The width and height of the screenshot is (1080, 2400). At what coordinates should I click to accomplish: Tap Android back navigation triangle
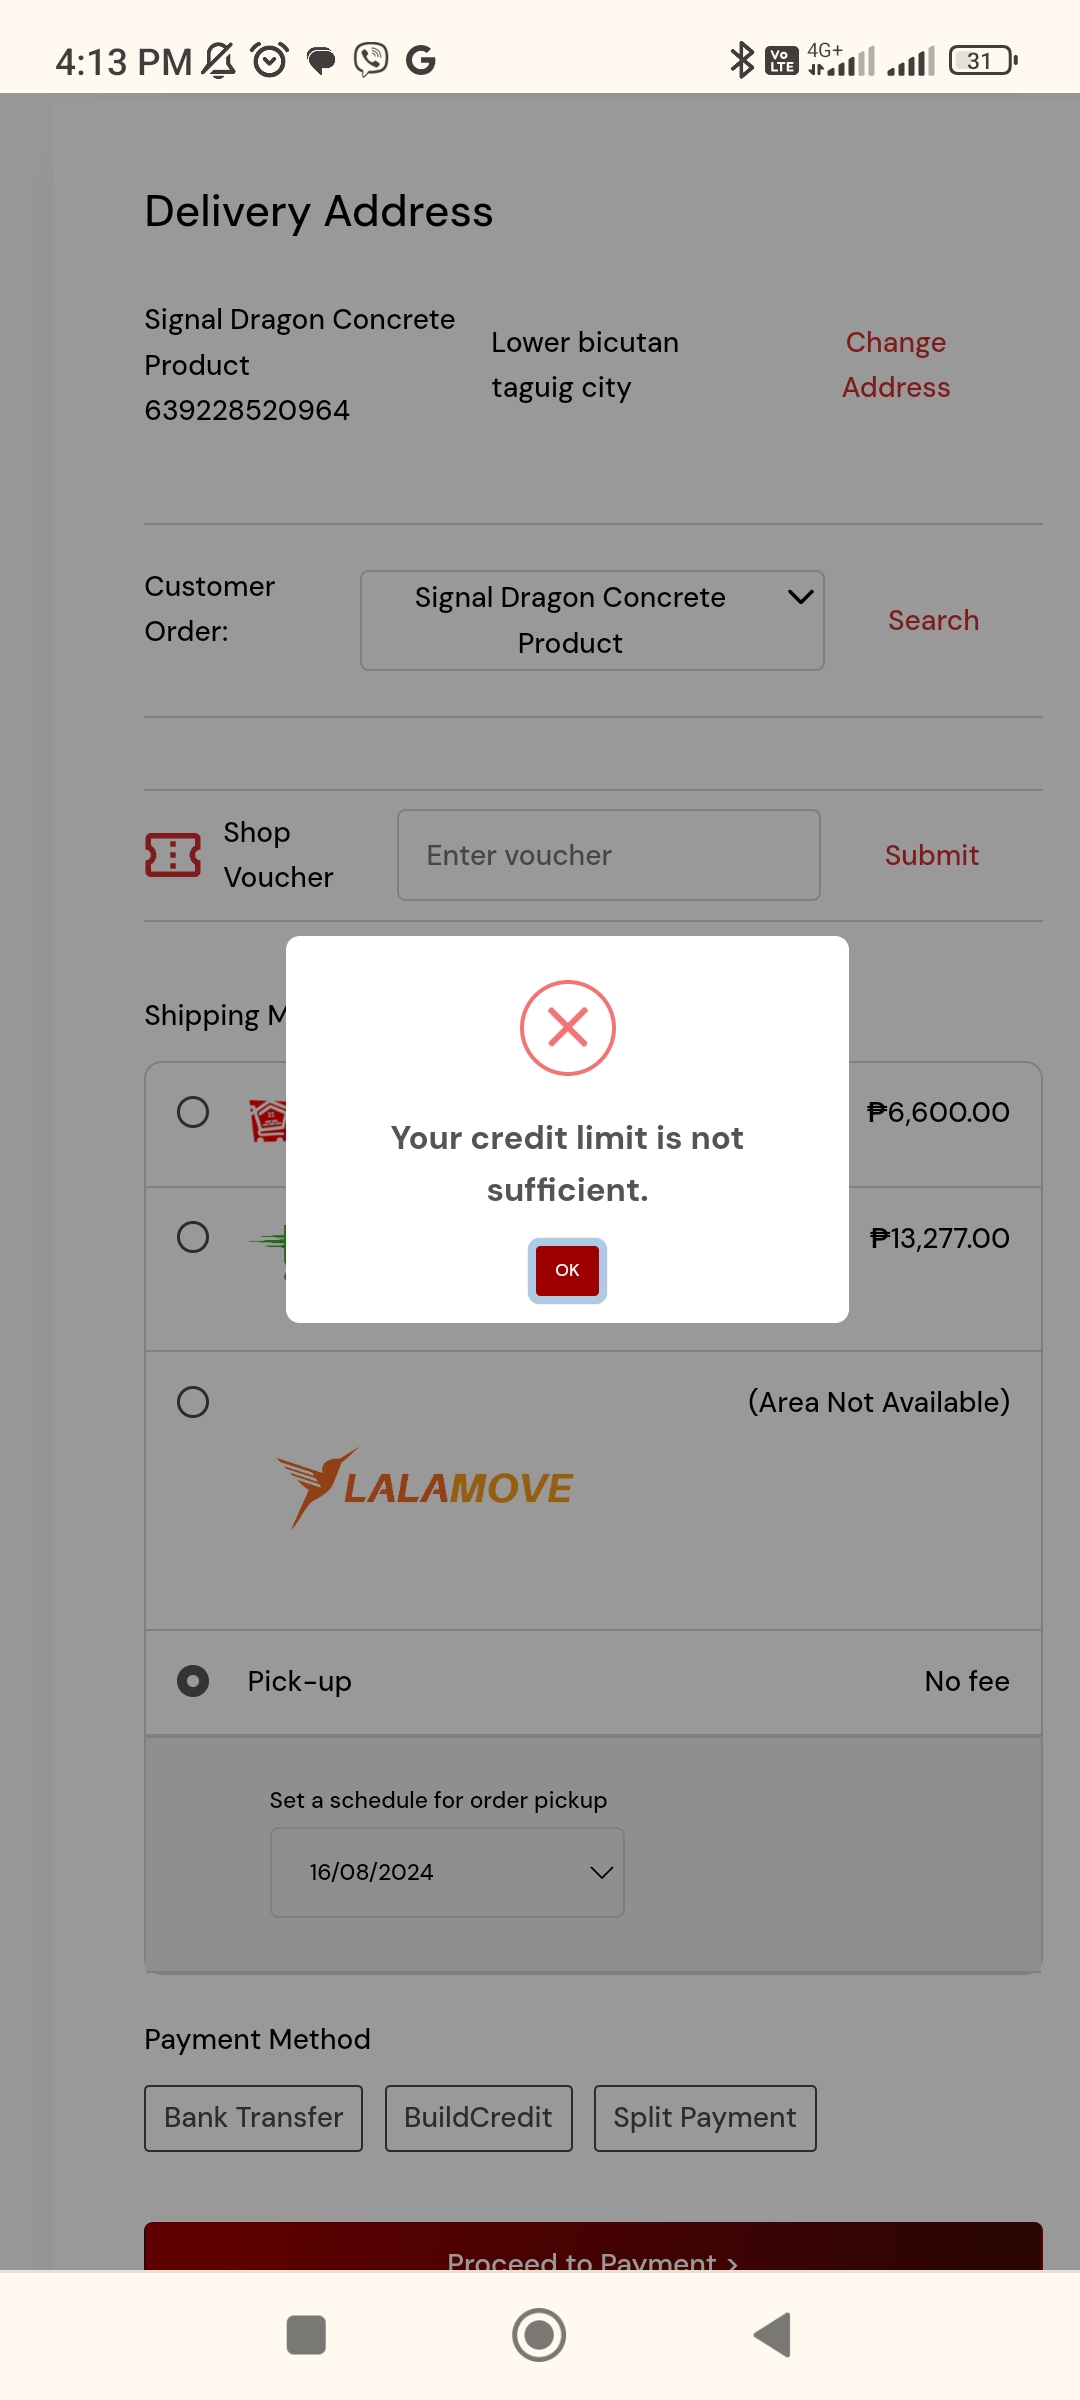(772, 2335)
